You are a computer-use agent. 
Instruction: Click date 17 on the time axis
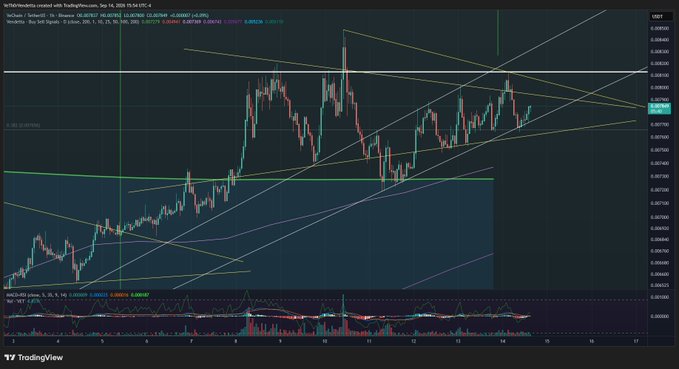pos(636,341)
